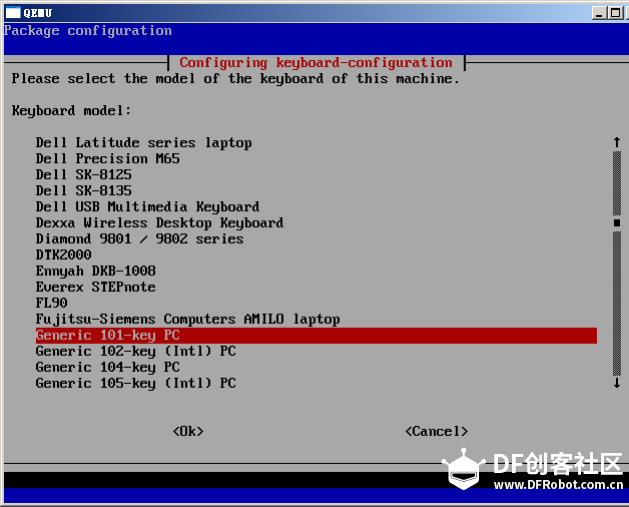Pick Dexxa Wireless Desktop Keyboard
The width and height of the screenshot is (629, 507).
click(160, 223)
